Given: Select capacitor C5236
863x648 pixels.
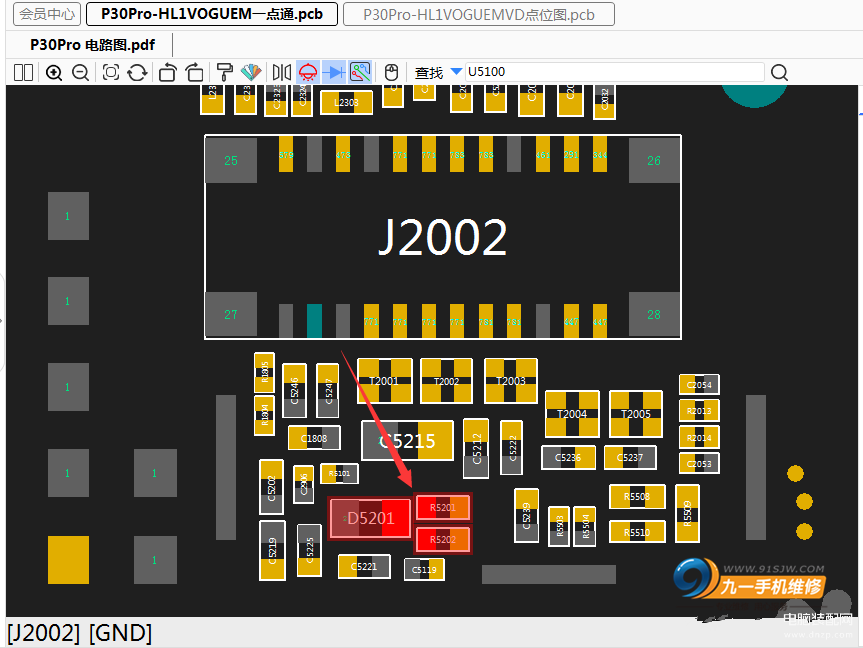Looking at the screenshot, I should 568,458.
